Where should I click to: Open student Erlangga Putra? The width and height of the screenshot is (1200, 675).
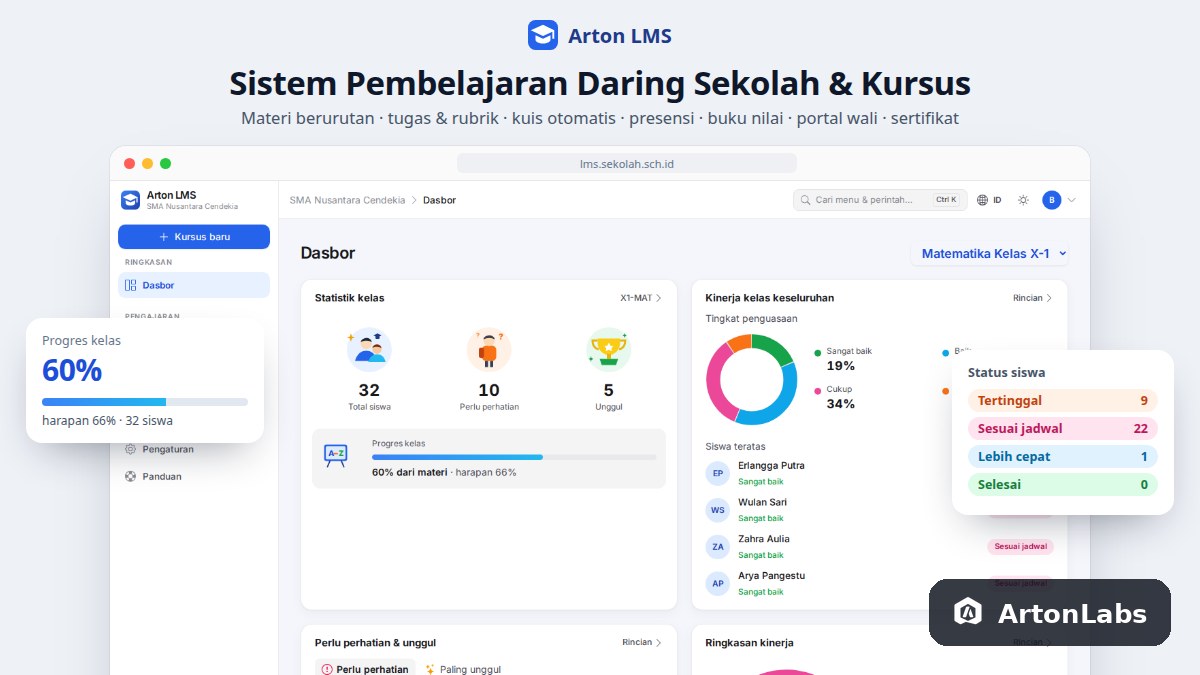[771, 466]
